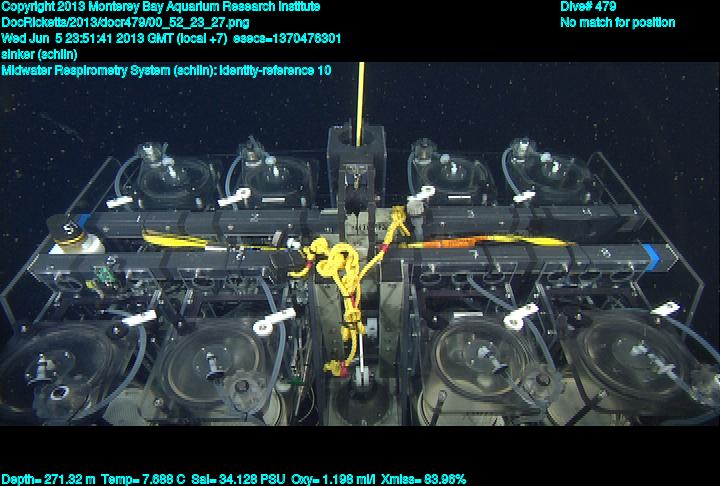Click the vertical yellow tether line
This screenshot has height=486, width=720.
(x=361, y=100)
